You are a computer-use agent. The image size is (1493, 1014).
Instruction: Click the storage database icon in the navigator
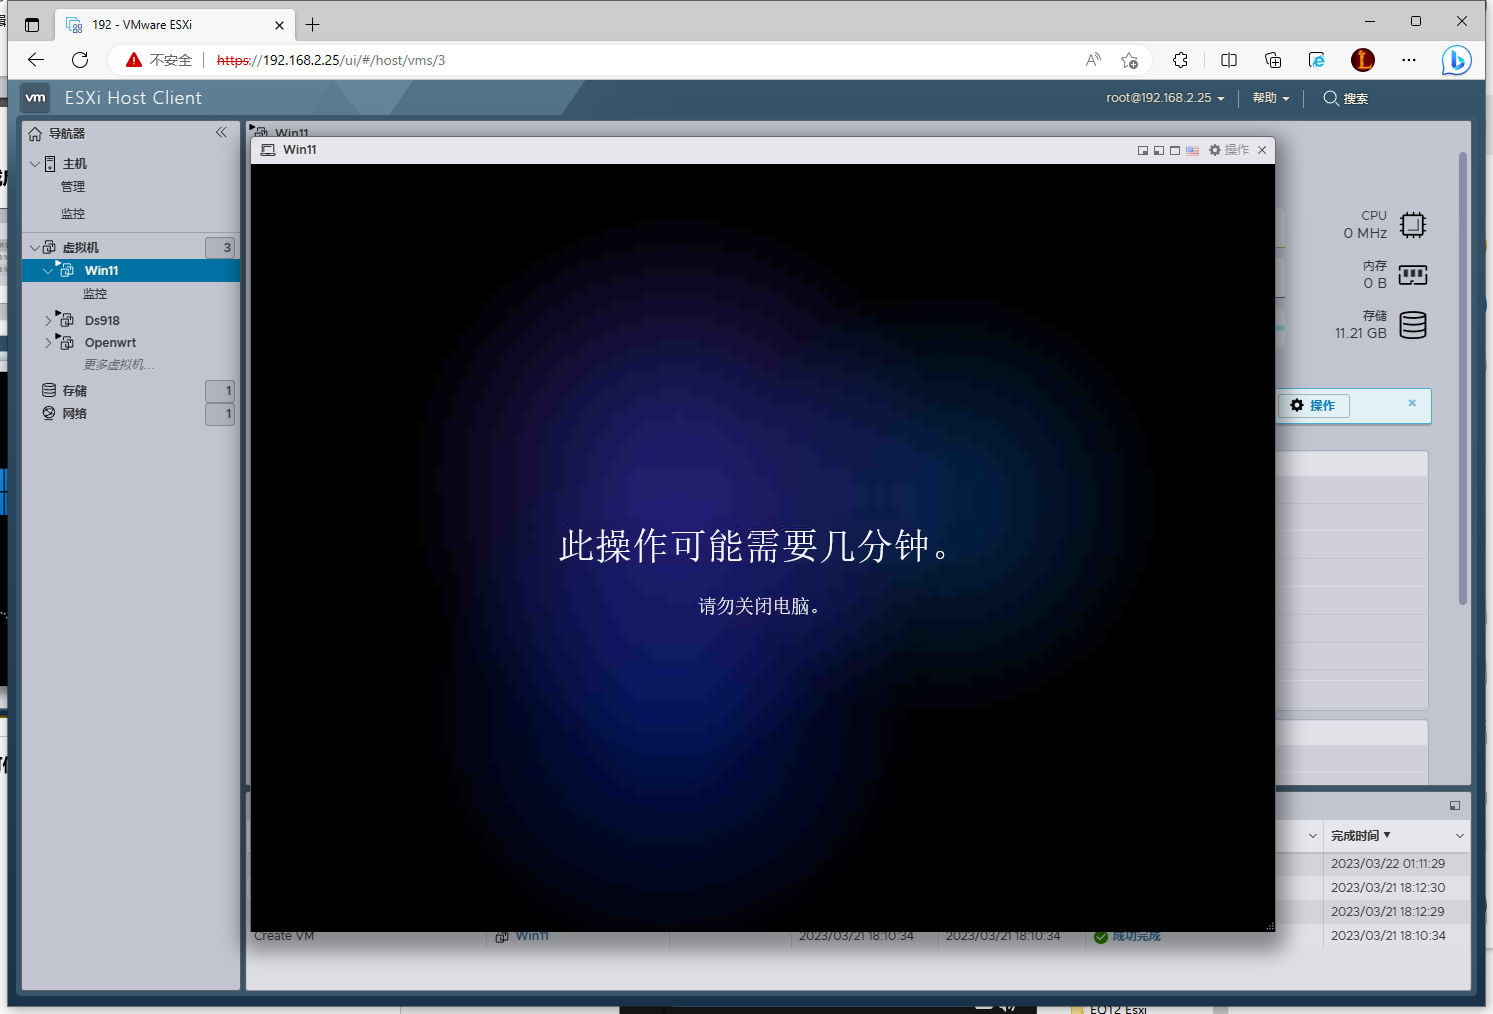[x=49, y=390]
